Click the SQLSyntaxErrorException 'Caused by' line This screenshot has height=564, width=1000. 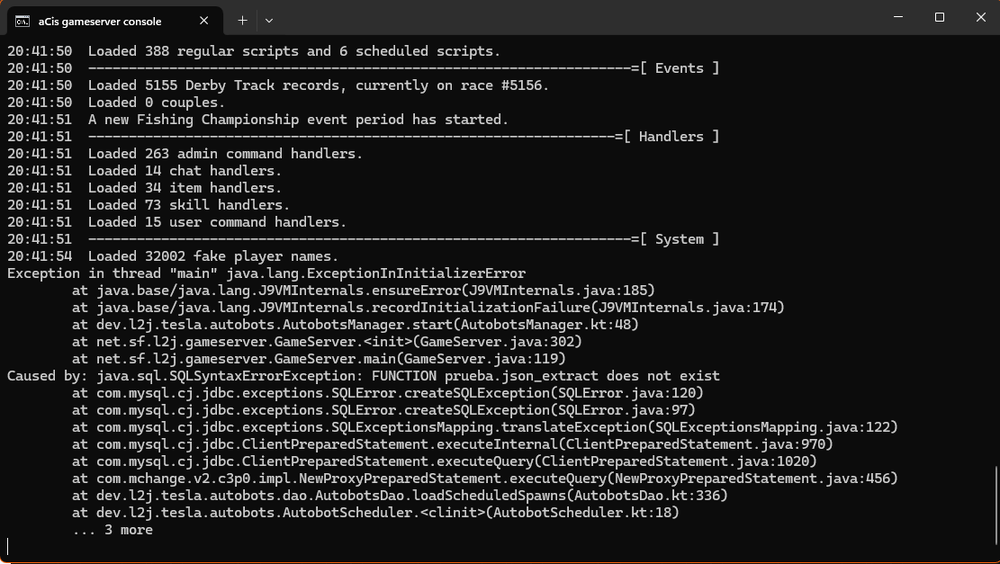(x=363, y=376)
